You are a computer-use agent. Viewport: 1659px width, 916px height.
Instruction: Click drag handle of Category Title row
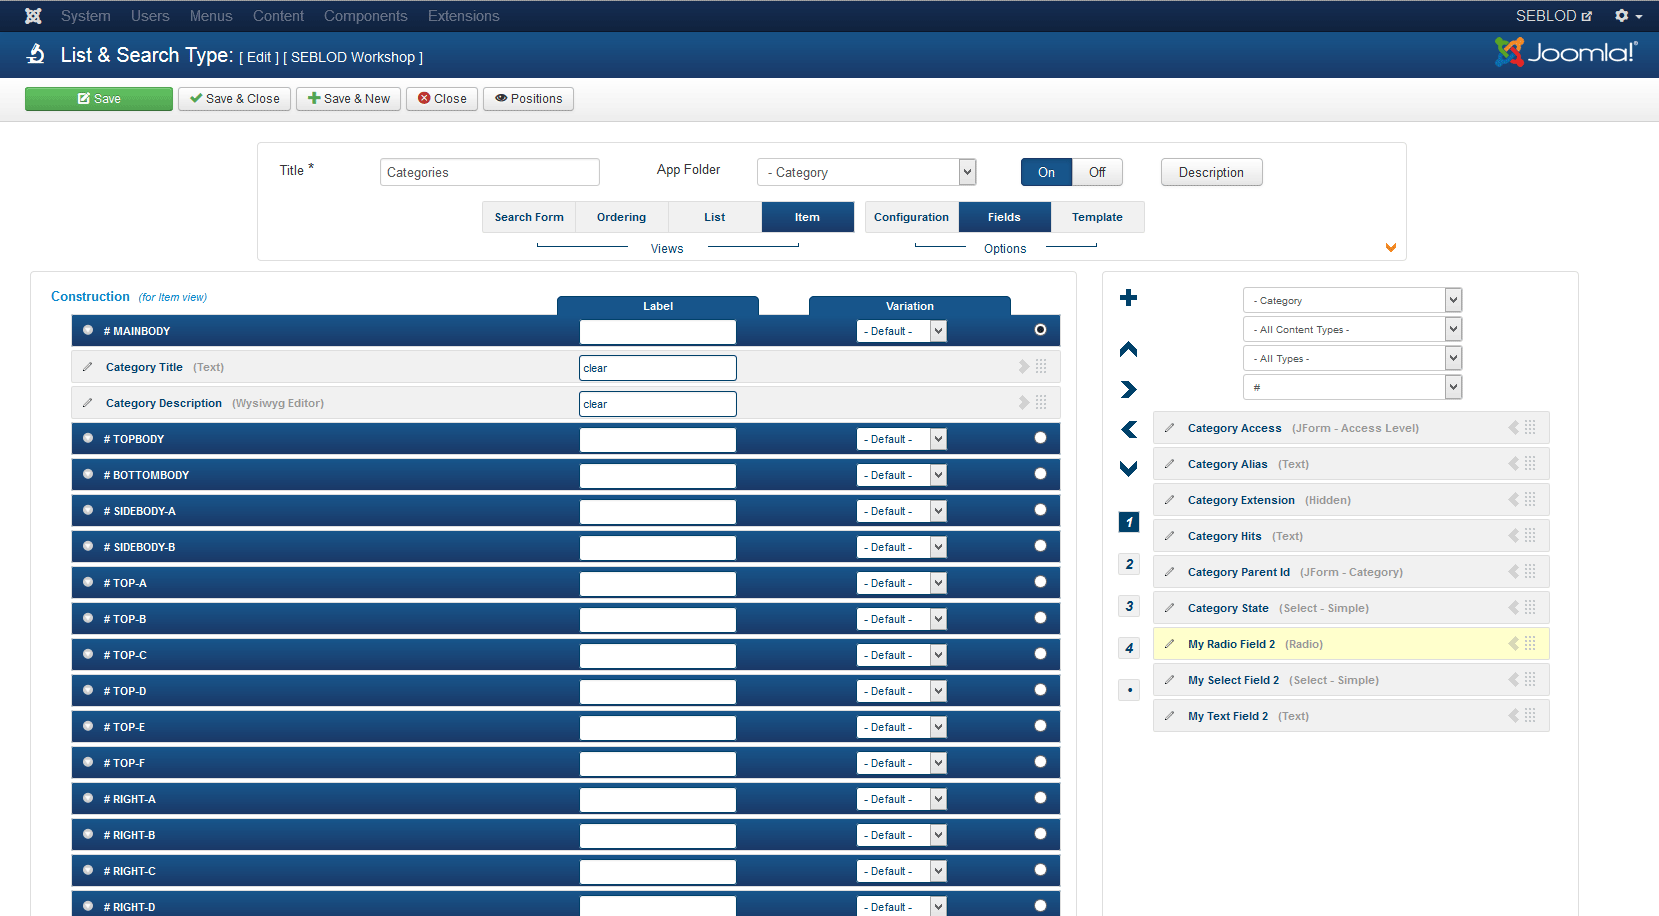[1041, 367]
